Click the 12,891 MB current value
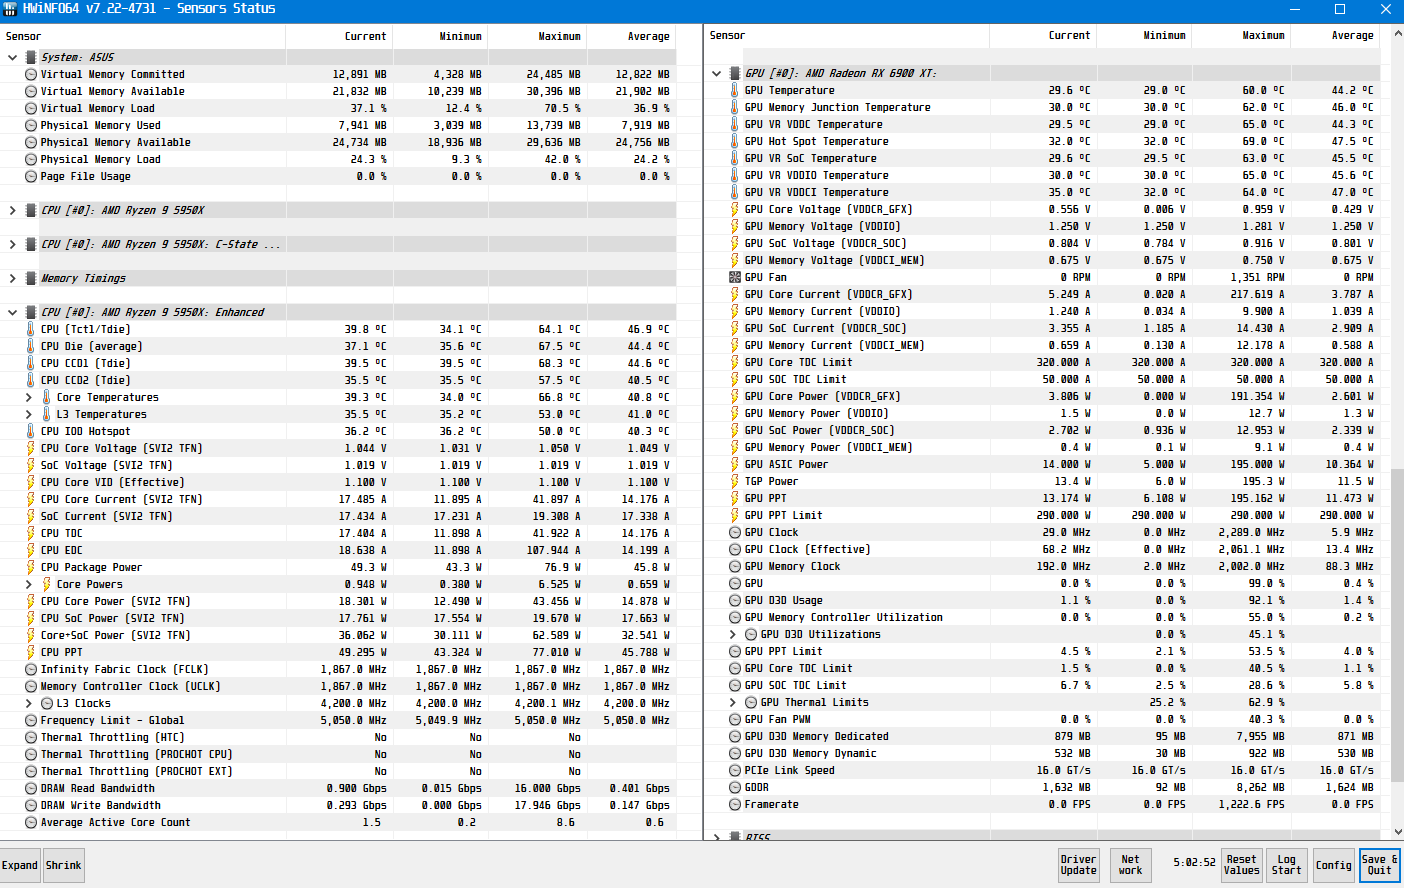 pyautogui.click(x=359, y=74)
